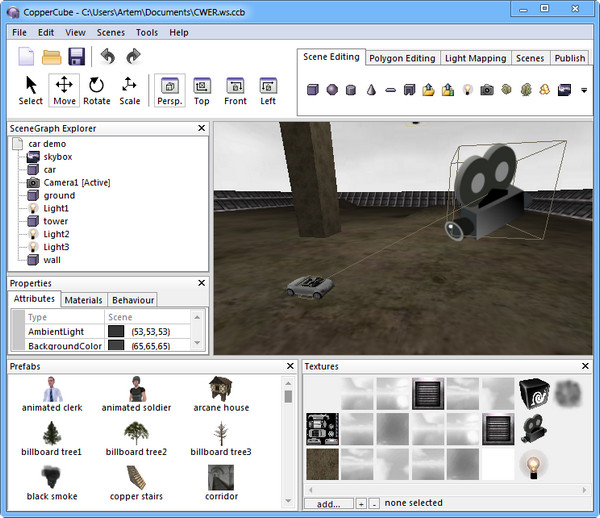Select the Rotate tool
Screen dimensions: 600x518
[x=97, y=90]
